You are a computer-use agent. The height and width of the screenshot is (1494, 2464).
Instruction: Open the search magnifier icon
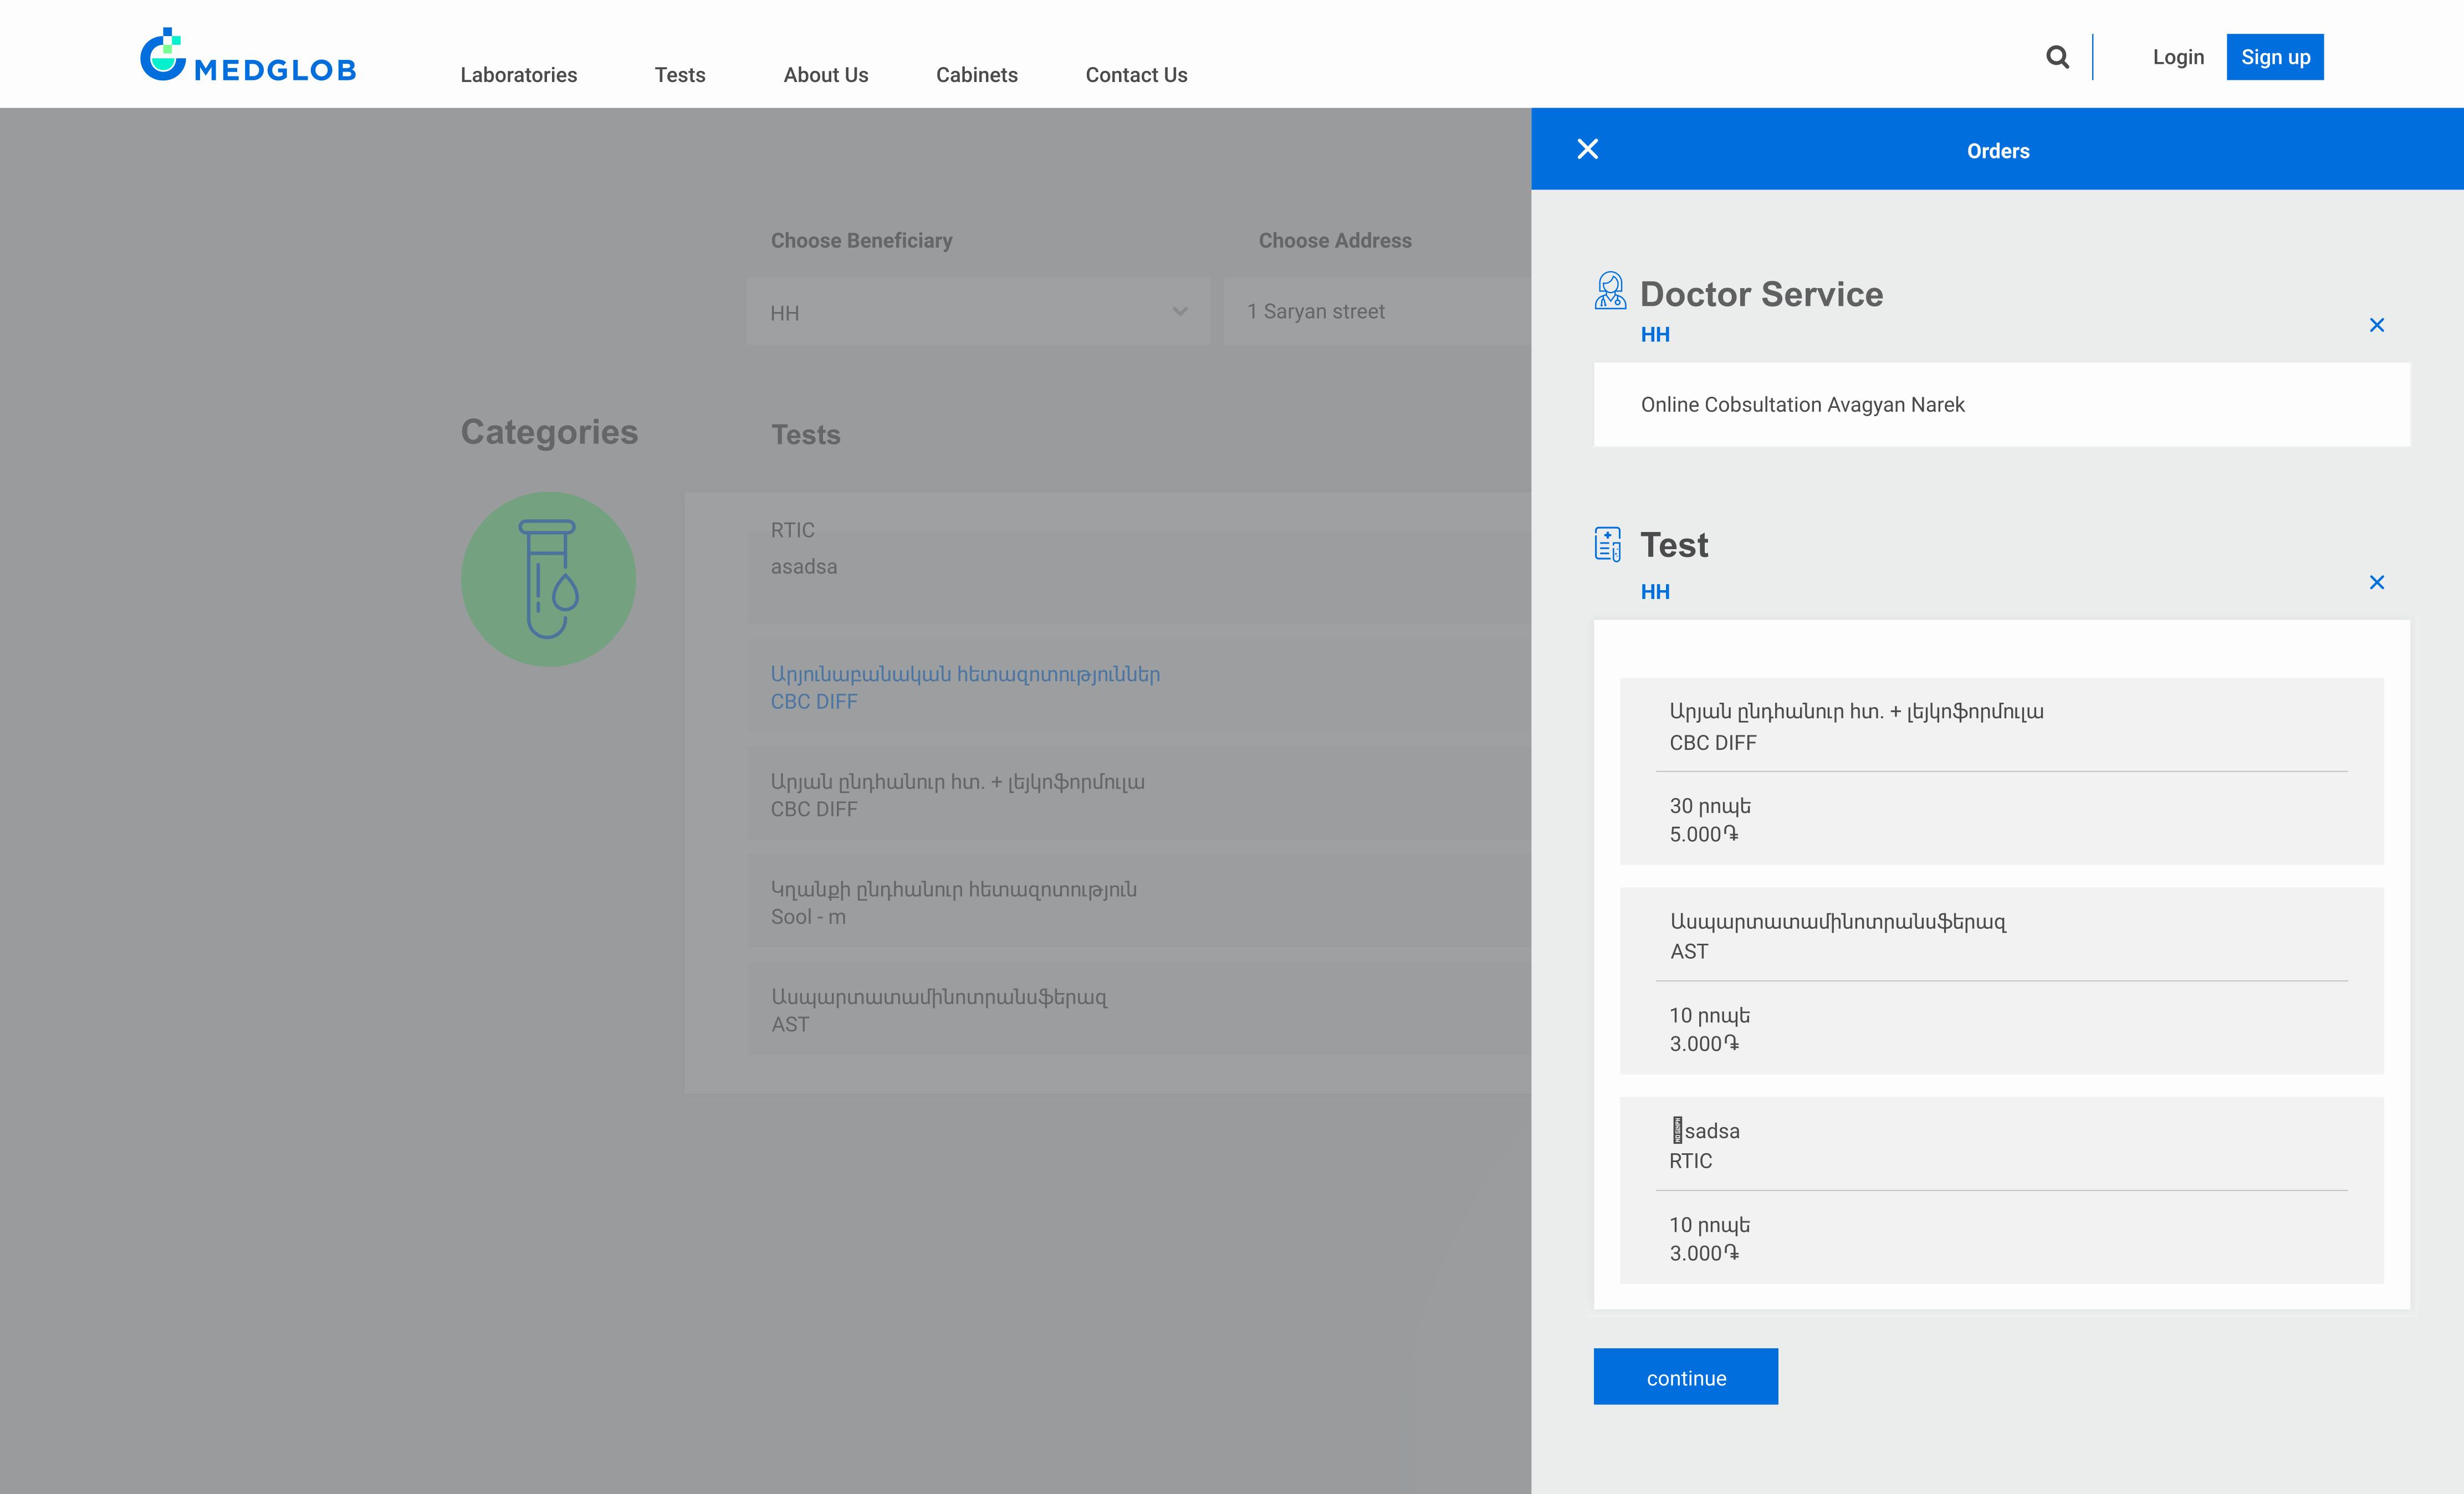pyautogui.click(x=2057, y=57)
